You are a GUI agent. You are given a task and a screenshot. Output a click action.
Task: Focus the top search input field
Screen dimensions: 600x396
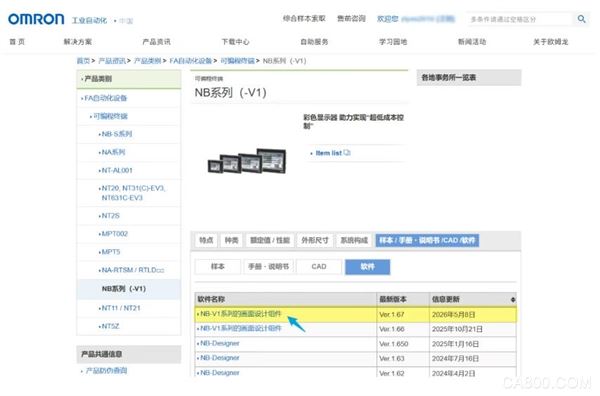click(x=520, y=19)
